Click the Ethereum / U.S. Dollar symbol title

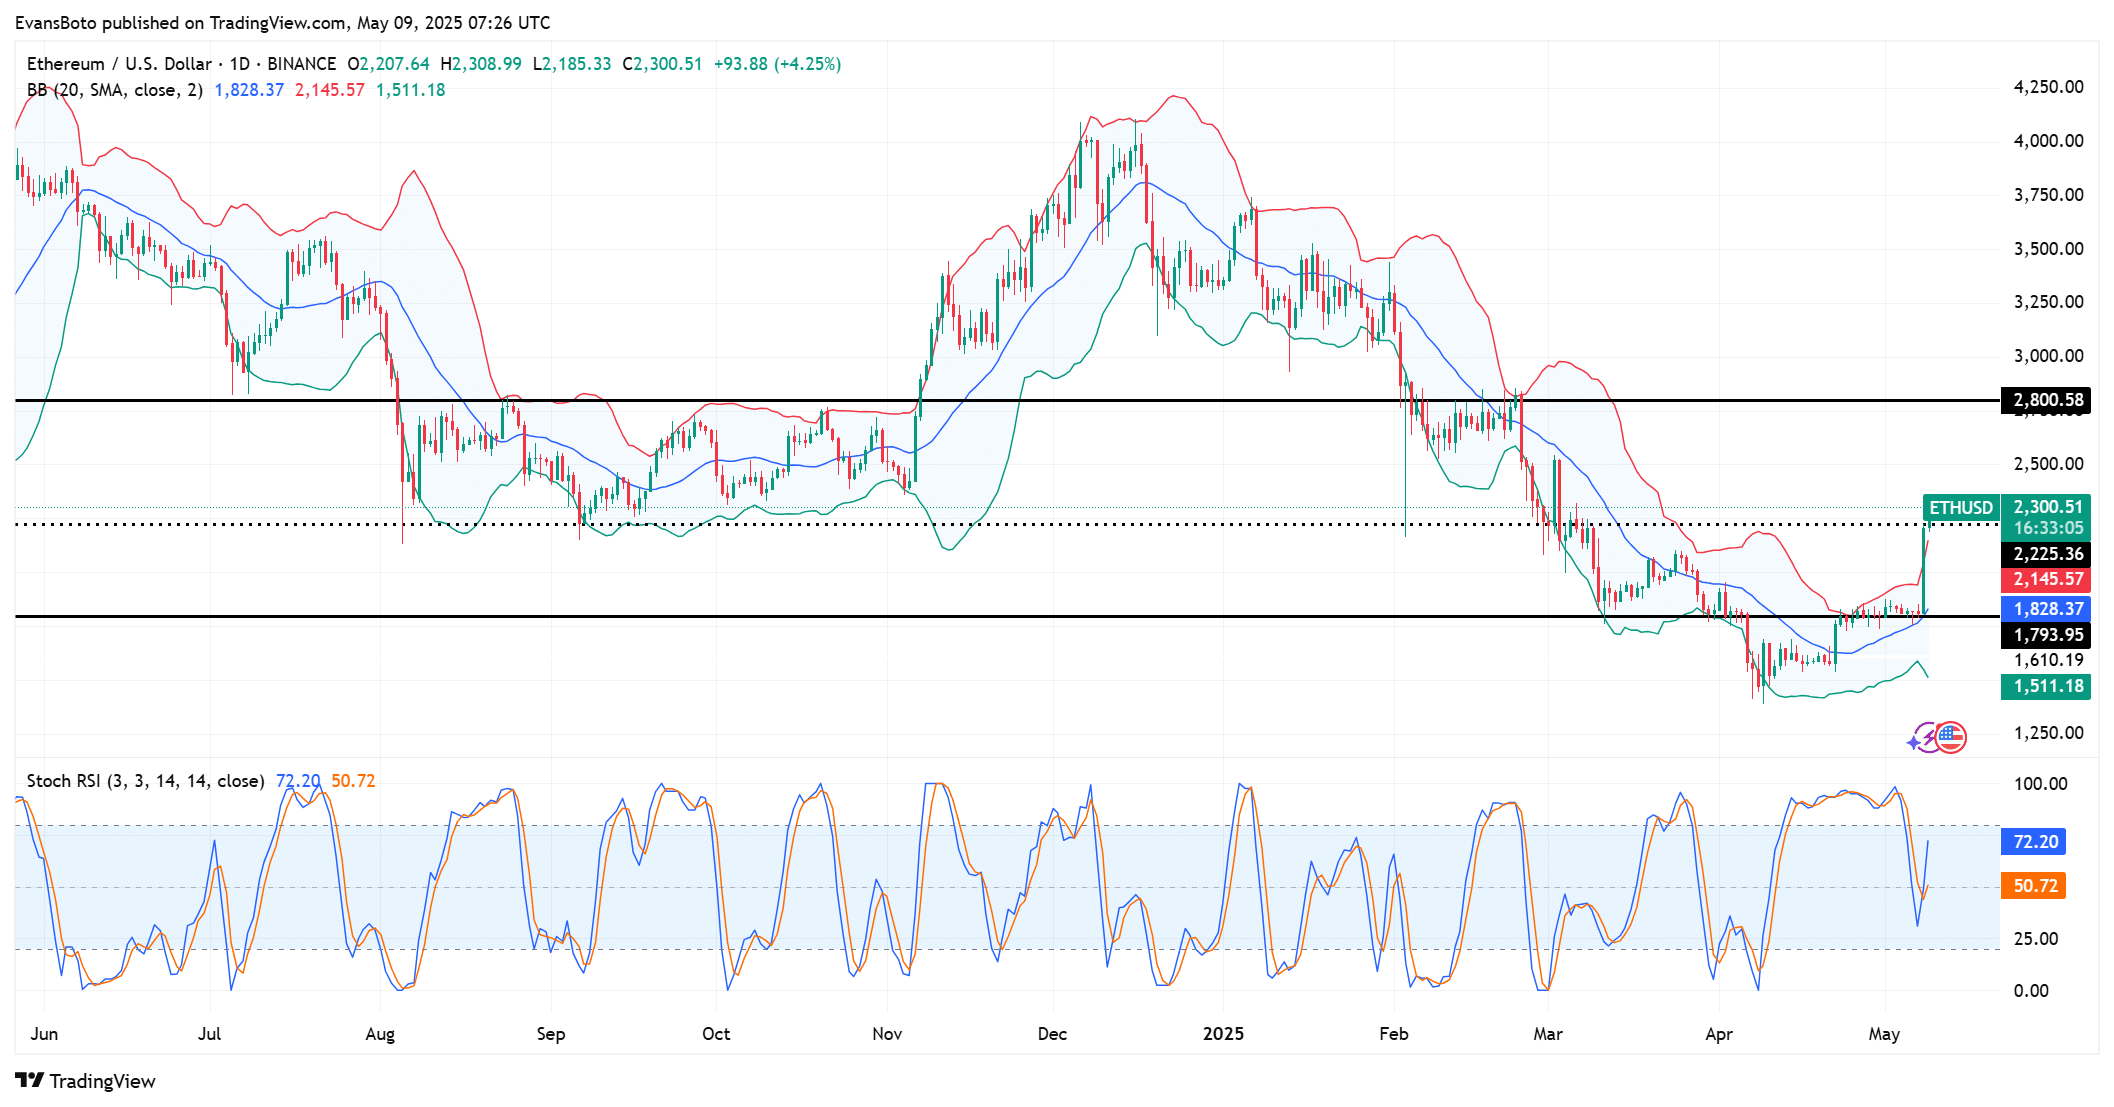tap(119, 64)
